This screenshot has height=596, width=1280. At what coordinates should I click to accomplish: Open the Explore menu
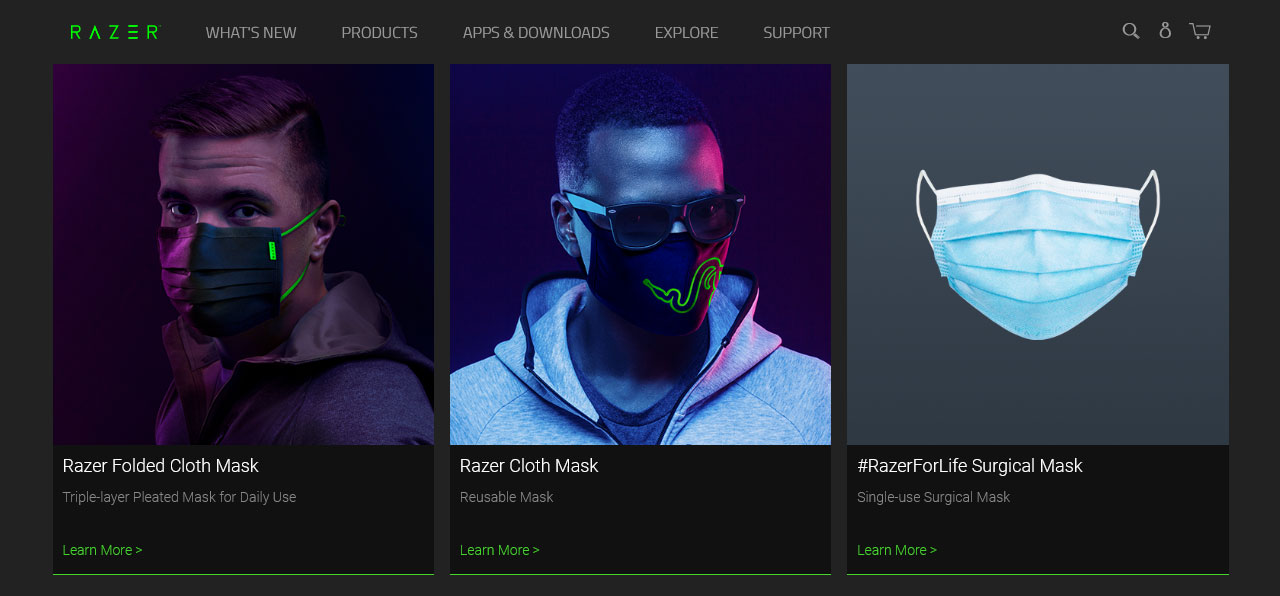click(686, 32)
